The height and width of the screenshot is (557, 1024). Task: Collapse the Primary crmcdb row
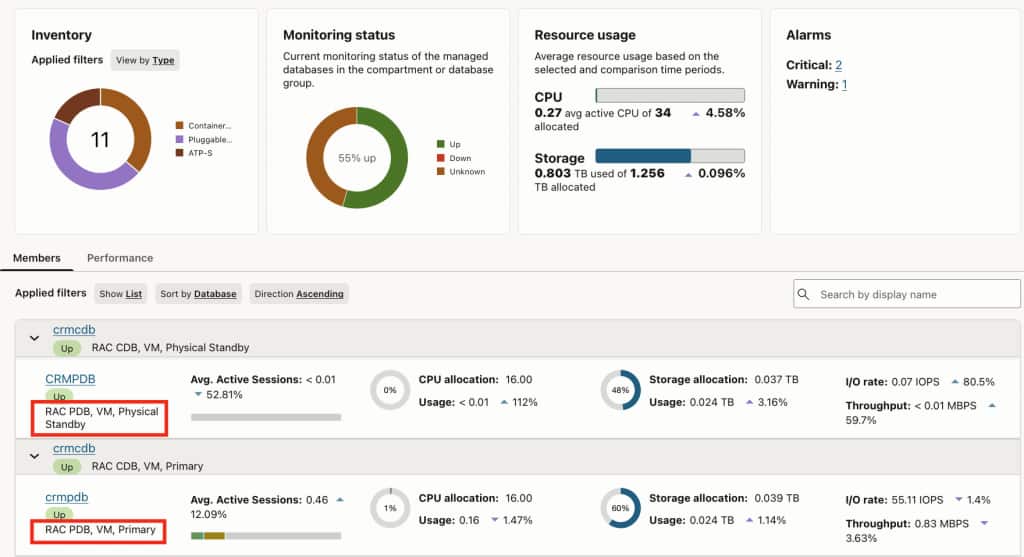pyautogui.click(x=35, y=456)
